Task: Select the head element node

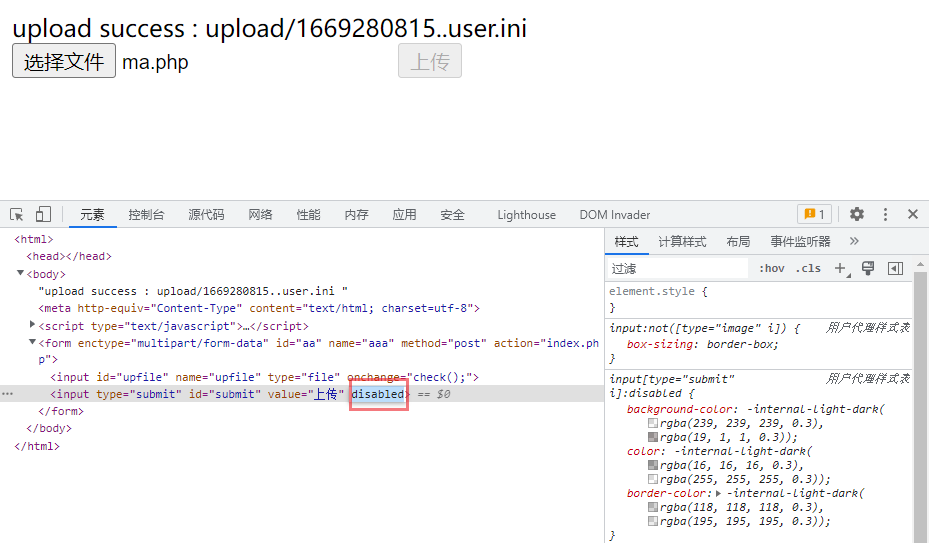Action: tap(69, 257)
